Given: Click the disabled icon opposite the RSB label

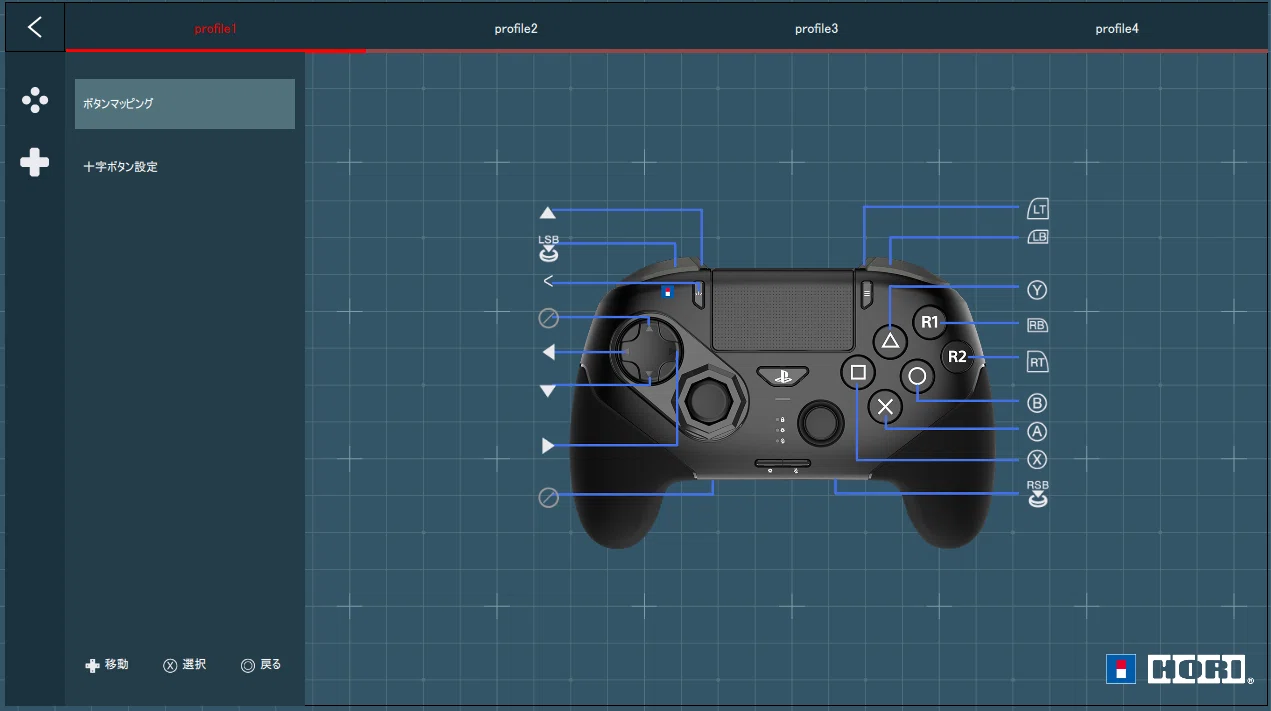Looking at the screenshot, I should (x=548, y=497).
